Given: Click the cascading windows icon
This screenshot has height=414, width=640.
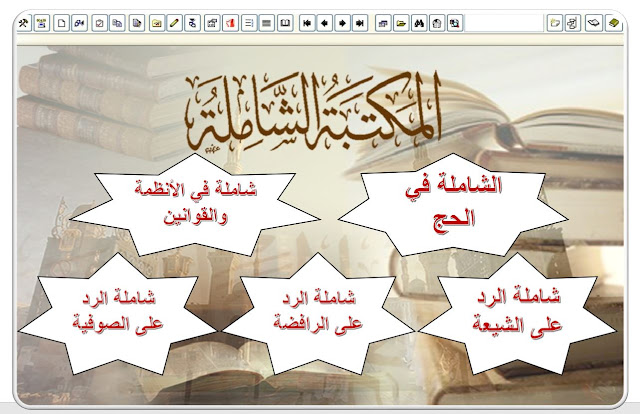Looking at the screenshot, I should point(383,23).
